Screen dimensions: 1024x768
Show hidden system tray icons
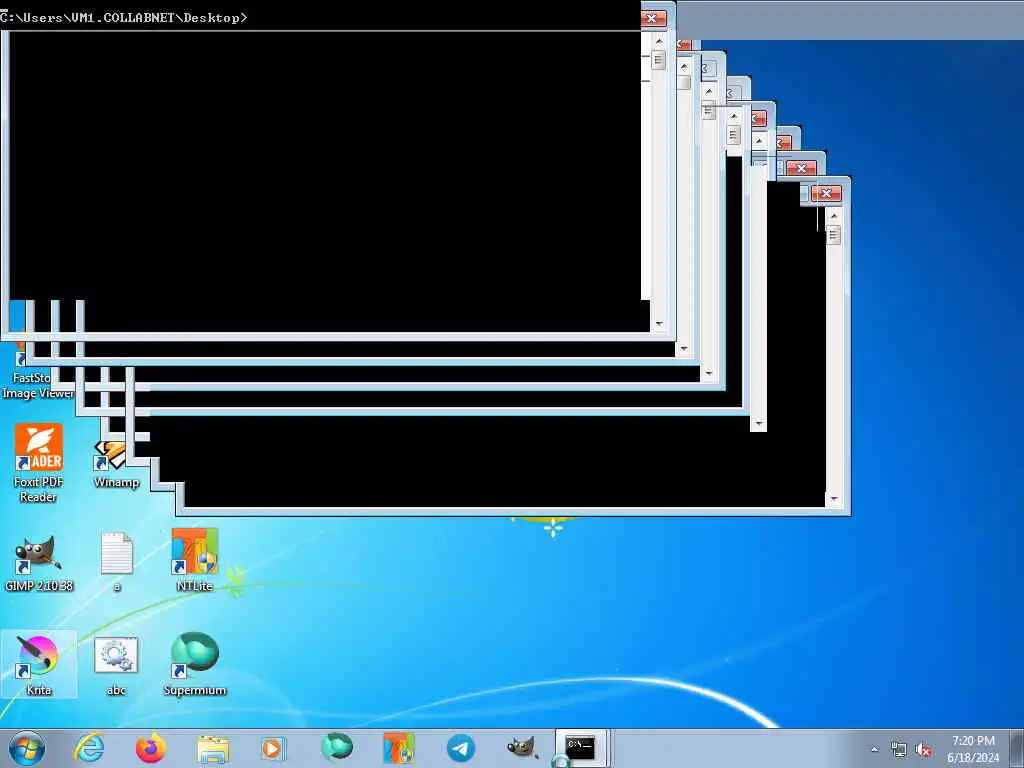coord(875,749)
